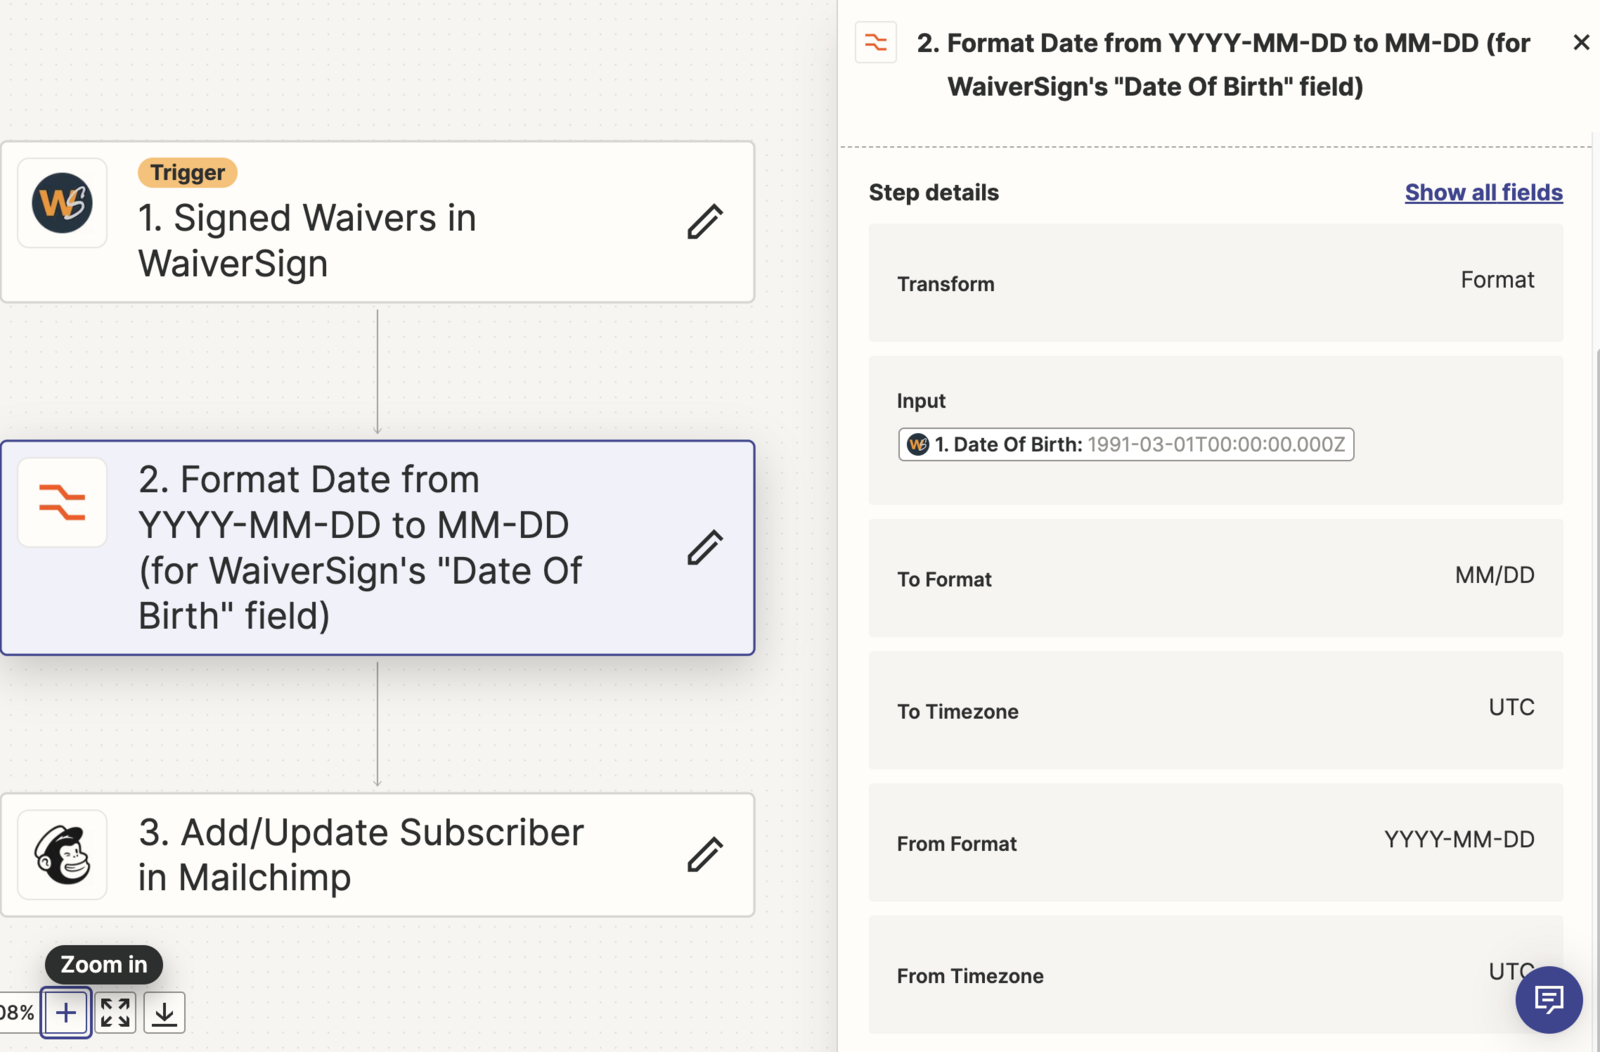The width and height of the screenshot is (1600, 1052).
Task: Fit the workflow to view with expand icon
Action: 115,1012
